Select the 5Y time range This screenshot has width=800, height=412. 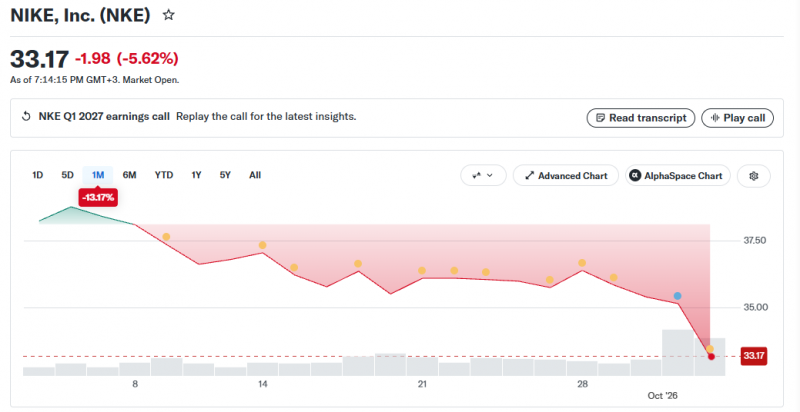click(225, 175)
